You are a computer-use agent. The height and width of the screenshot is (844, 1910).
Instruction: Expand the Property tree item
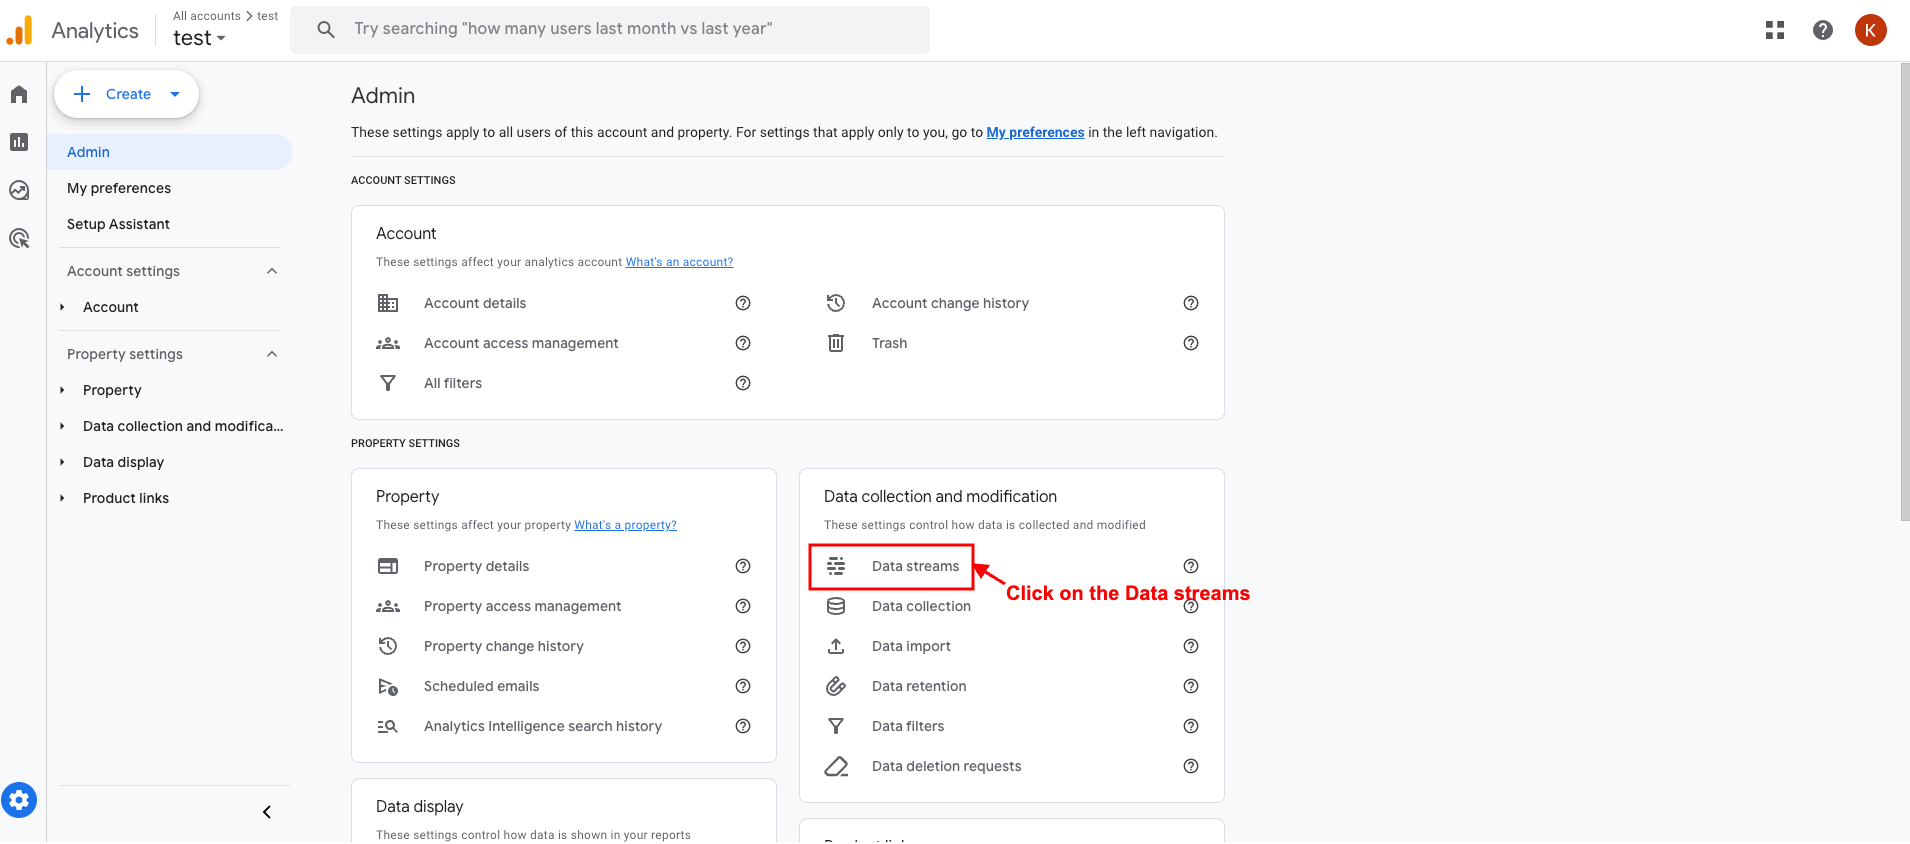coord(62,390)
